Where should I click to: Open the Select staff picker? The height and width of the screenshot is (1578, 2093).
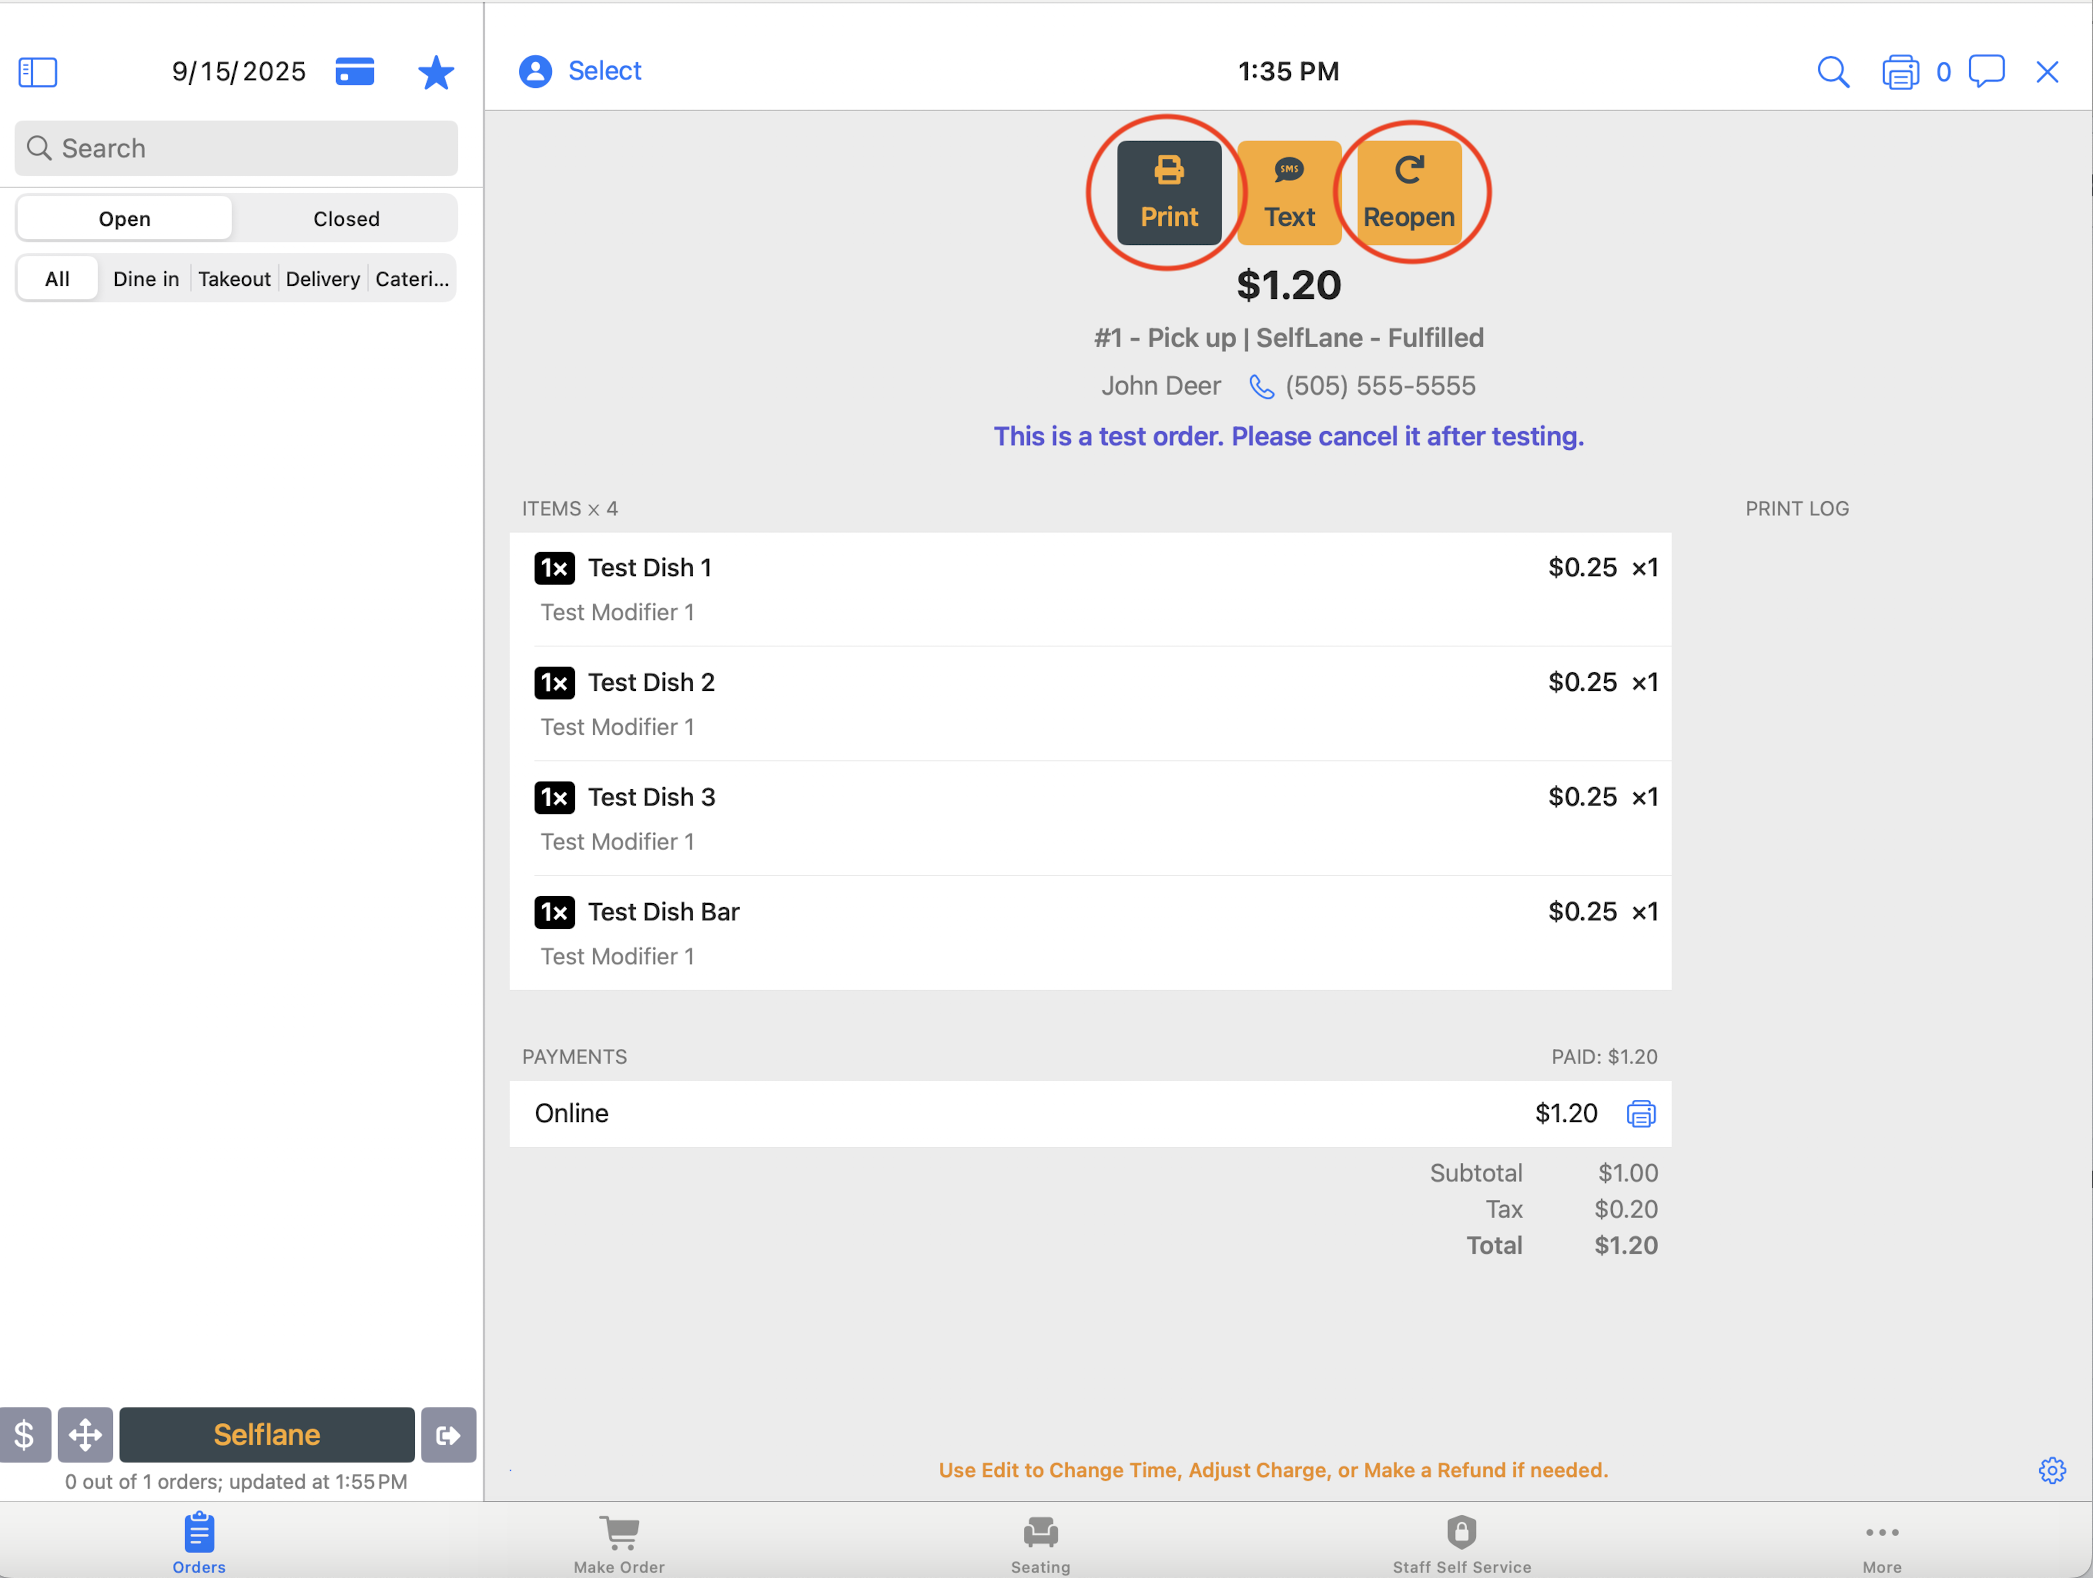pos(581,71)
